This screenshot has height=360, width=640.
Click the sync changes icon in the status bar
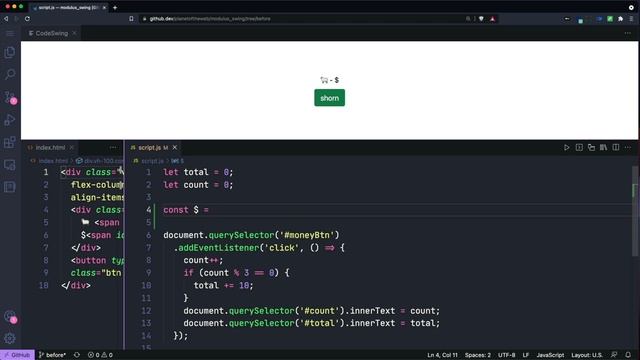77,355
